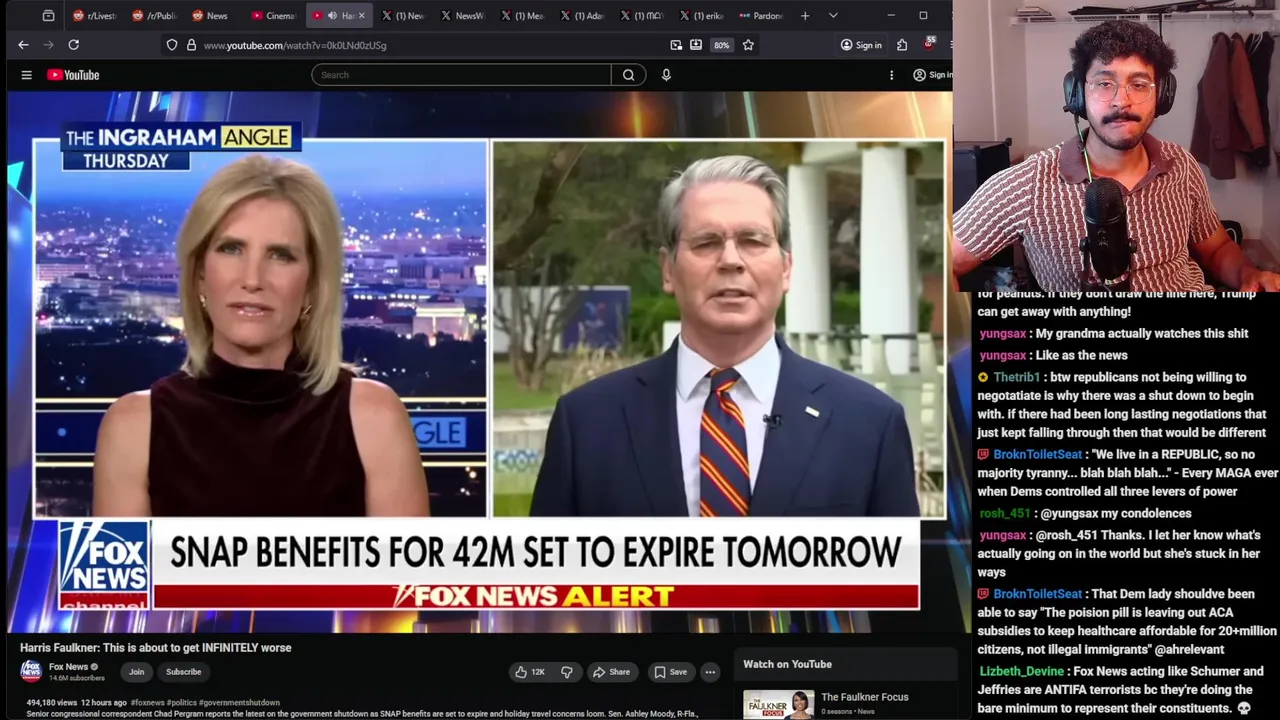This screenshot has height=720, width=1280.
Task: Open The Faulkner Focus title link
Action: (864, 697)
